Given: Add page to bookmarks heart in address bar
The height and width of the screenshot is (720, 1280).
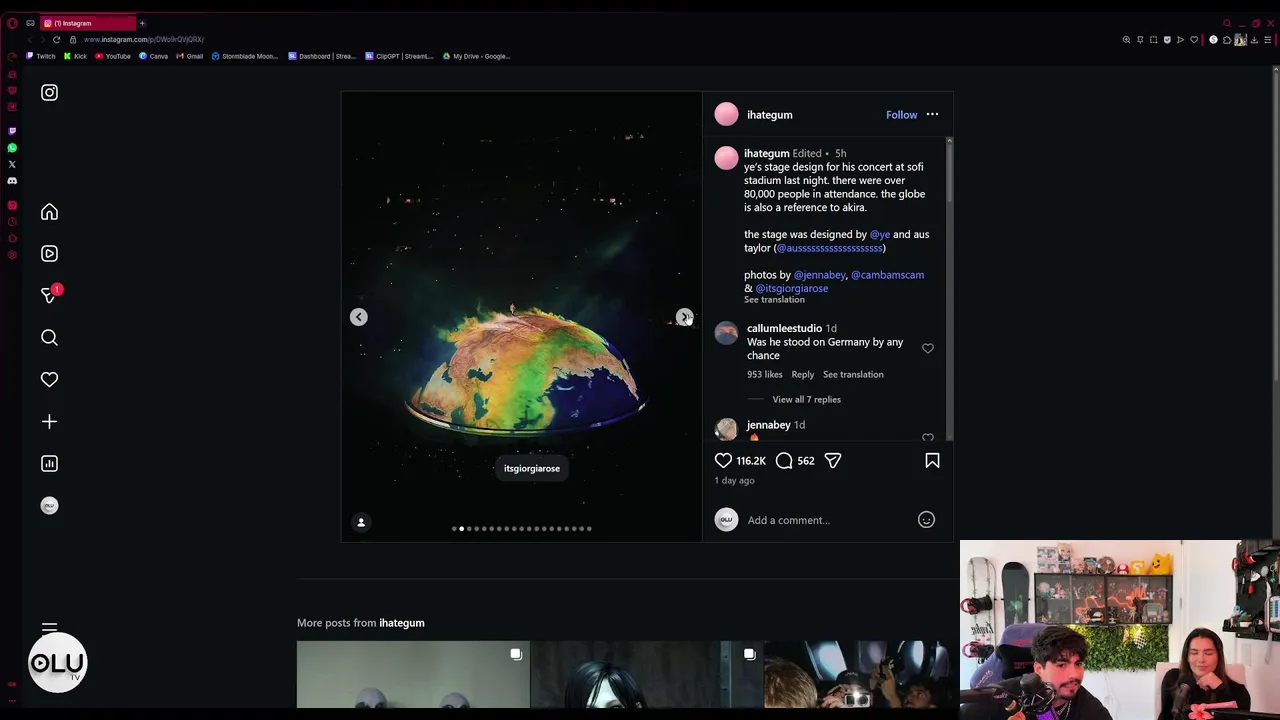Looking at the screenshot, I should click(x=1194, y=40).
